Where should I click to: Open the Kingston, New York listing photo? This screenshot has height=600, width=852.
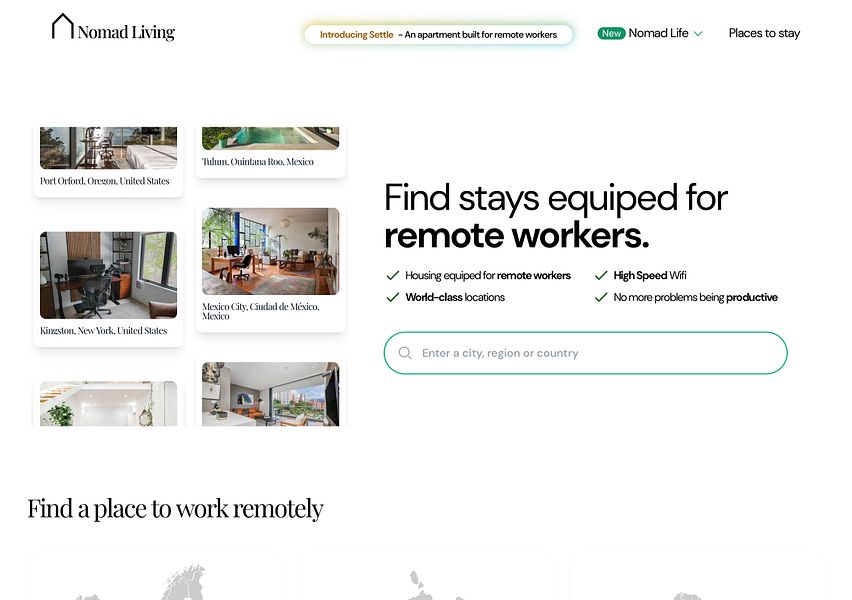[x=108, y=275]
